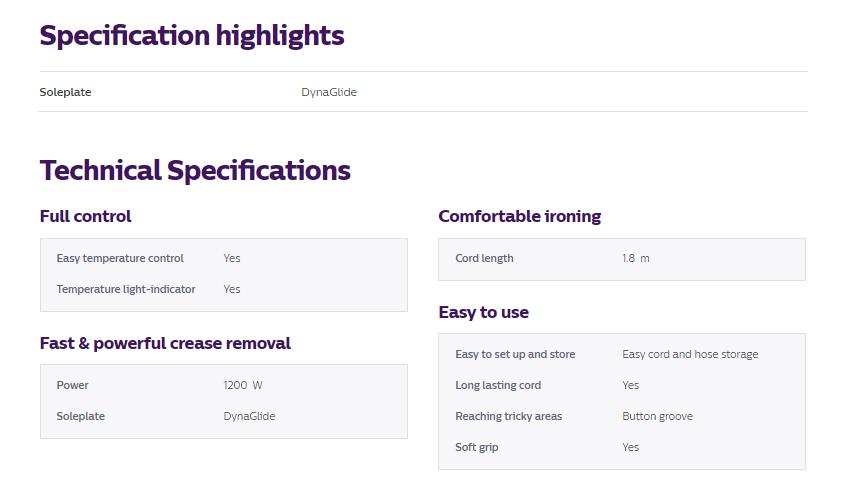This screenshot has width=852, height=479.
Task: Click the Technical Specifications heading
Action: (195, 171)
